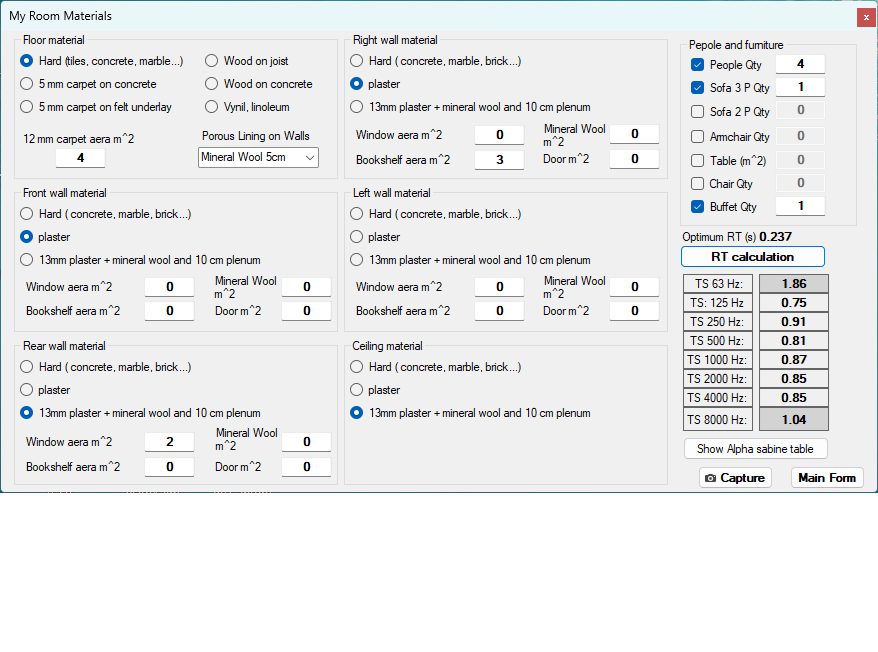Select Wood on joist floor material
Viewport: 878px width, 652px height.
(x=212, y=61)
